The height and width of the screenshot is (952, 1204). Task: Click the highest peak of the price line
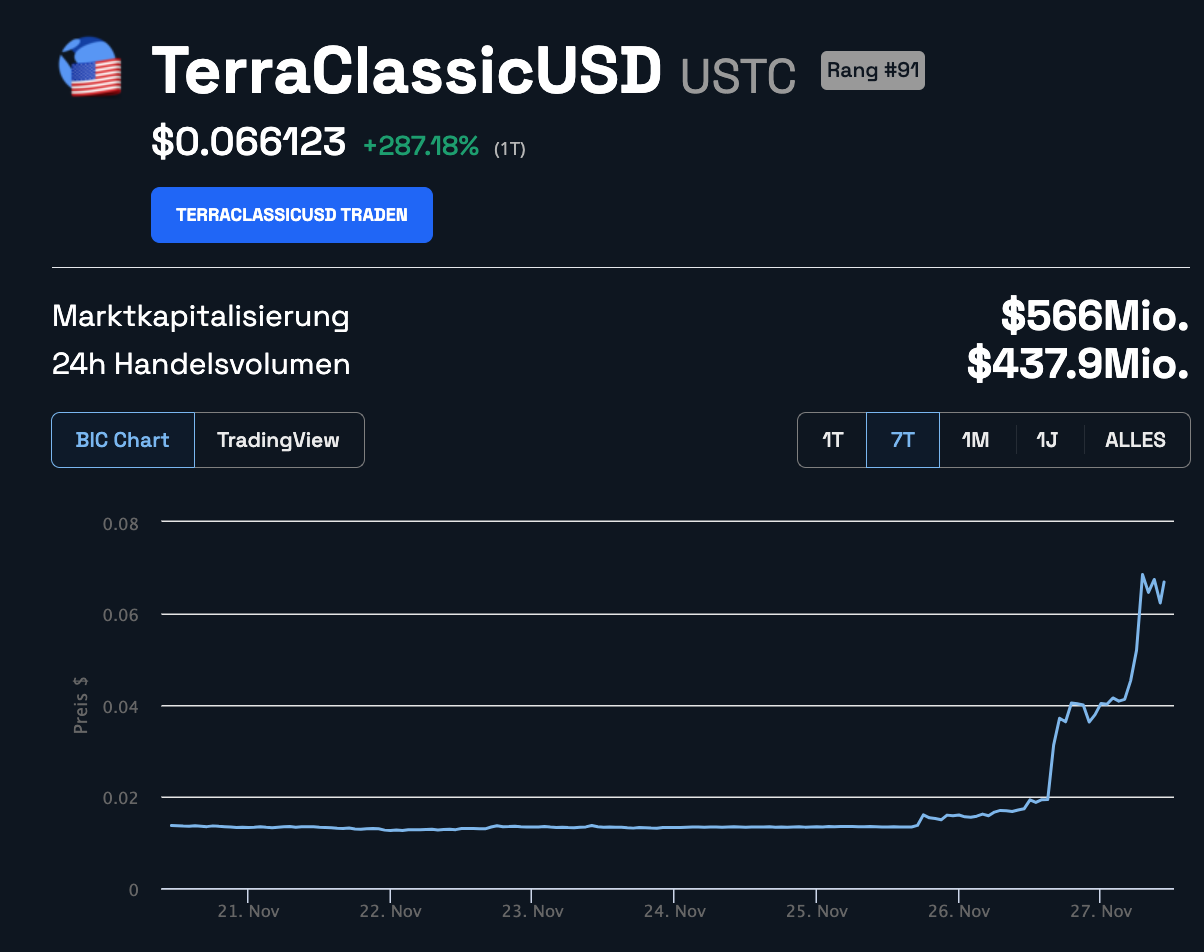[1142, 575]
